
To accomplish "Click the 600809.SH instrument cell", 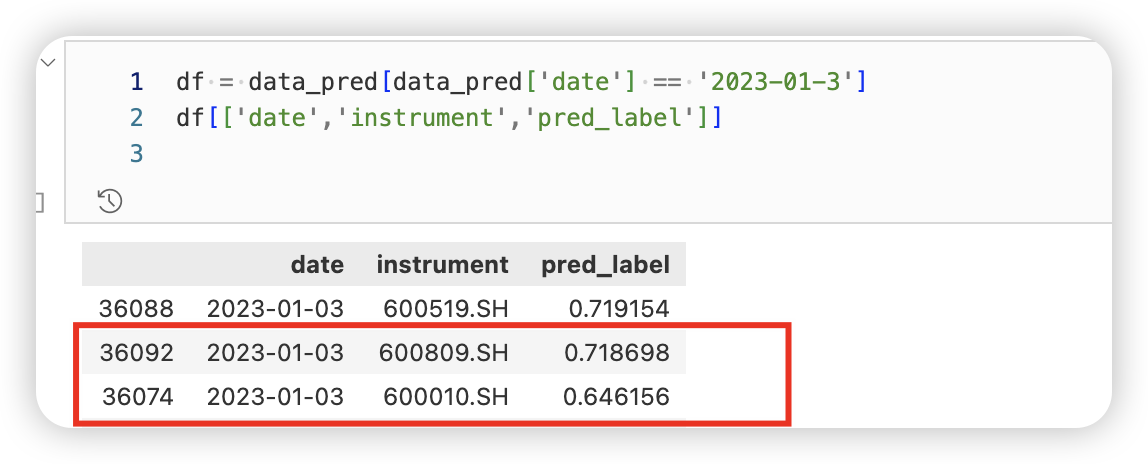I will tap(444, 353).
